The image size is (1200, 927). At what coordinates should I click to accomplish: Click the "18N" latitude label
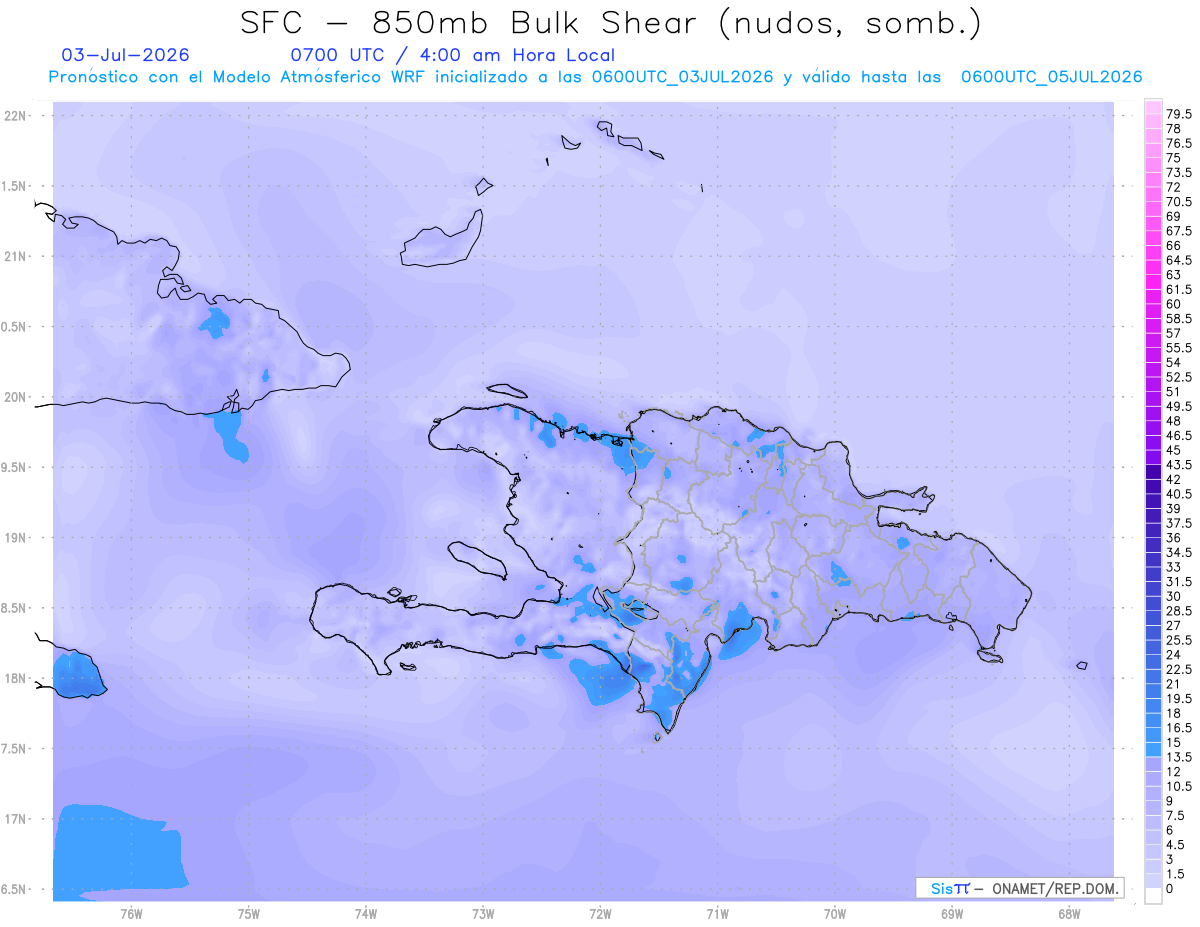pos(17,678)
